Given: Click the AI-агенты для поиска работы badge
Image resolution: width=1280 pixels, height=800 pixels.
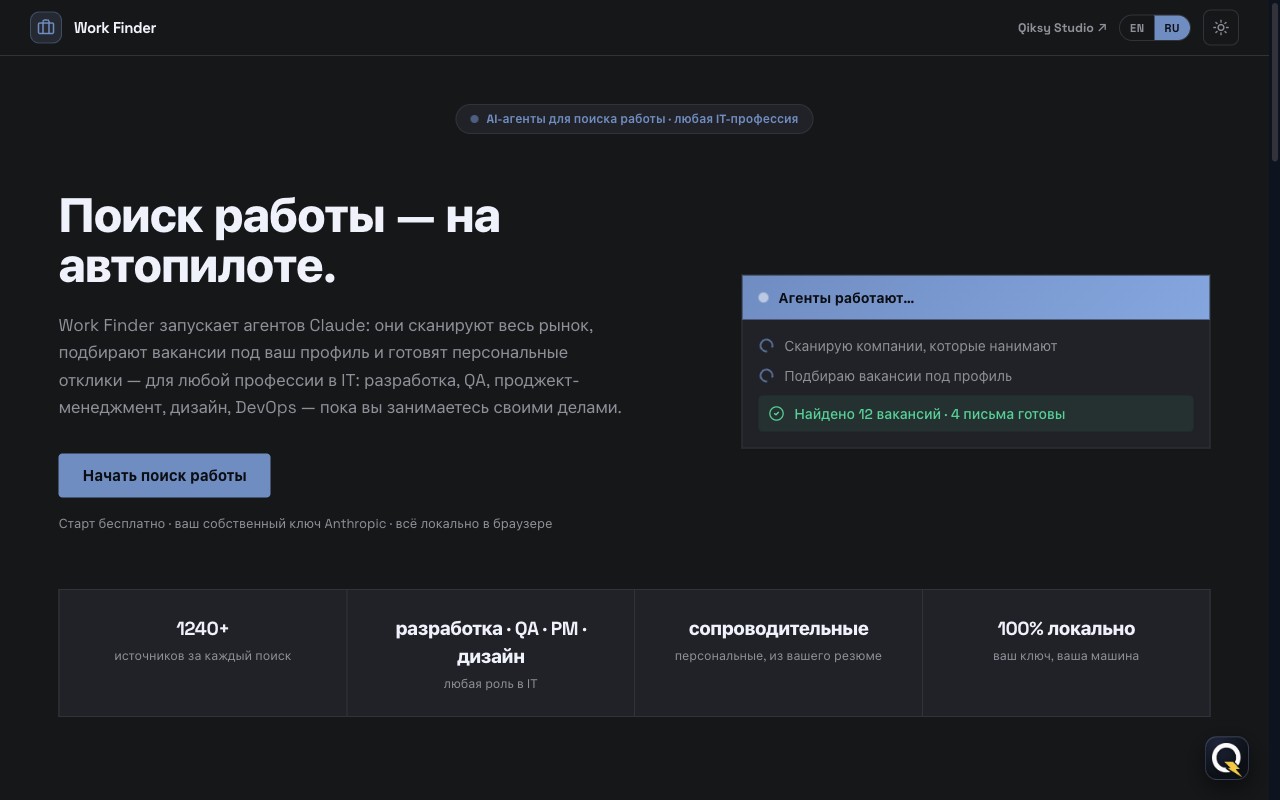Looking at the screenshot, I should pos(634,119).
